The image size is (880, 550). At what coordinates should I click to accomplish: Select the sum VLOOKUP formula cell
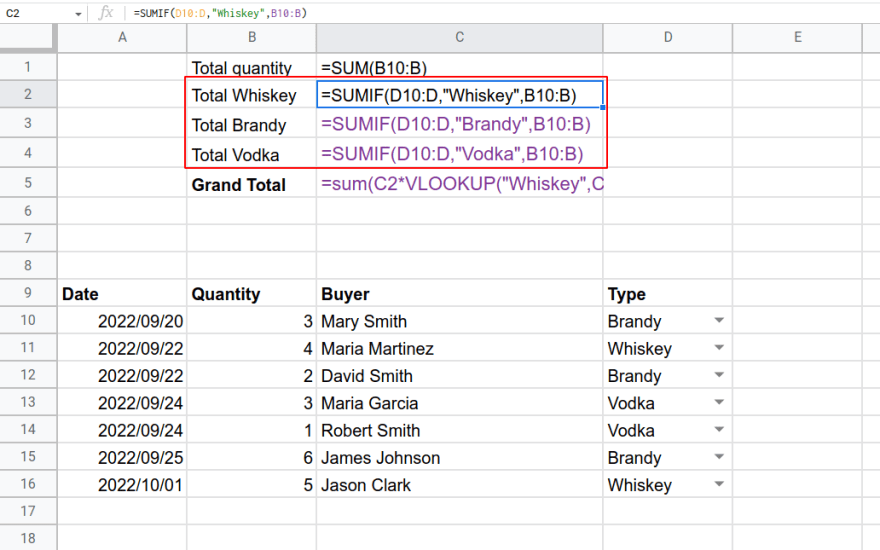pos(460,184)
